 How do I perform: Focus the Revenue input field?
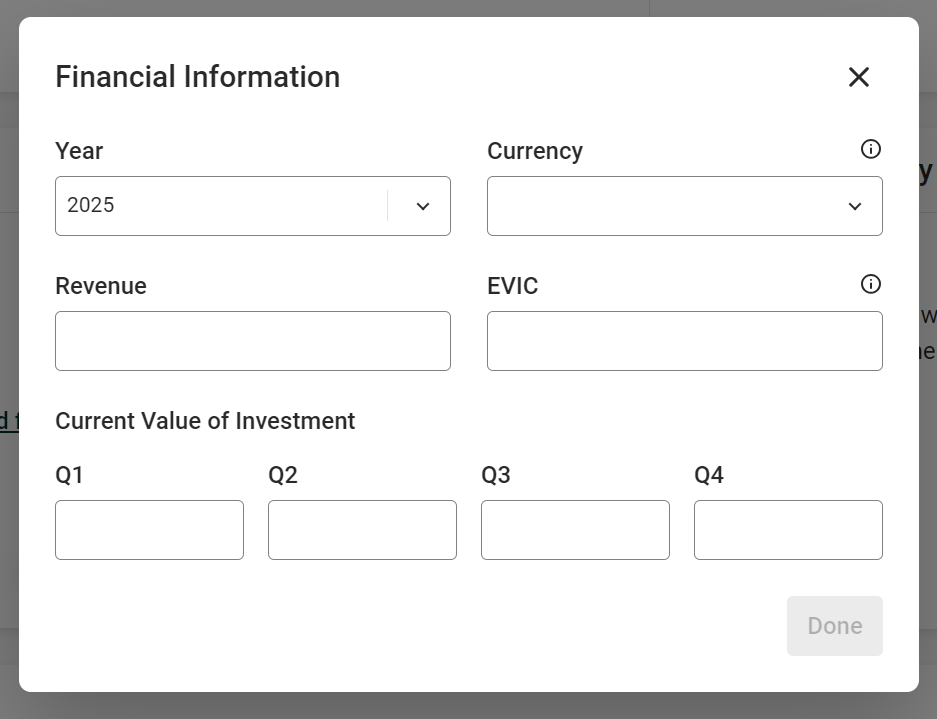[x=253, y=341]
